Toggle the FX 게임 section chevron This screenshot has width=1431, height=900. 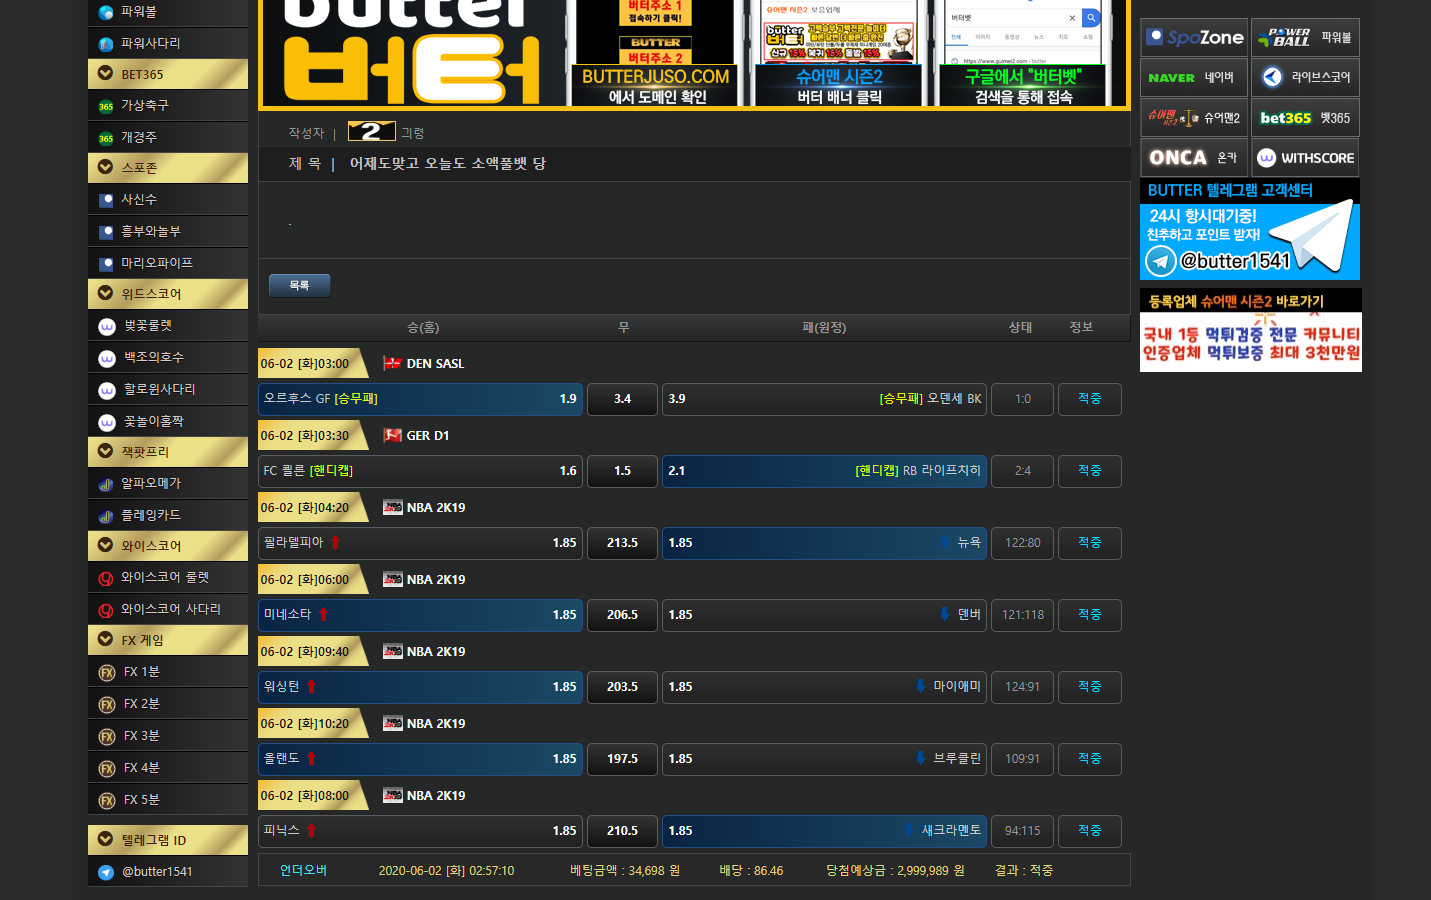tap(106, 640)
